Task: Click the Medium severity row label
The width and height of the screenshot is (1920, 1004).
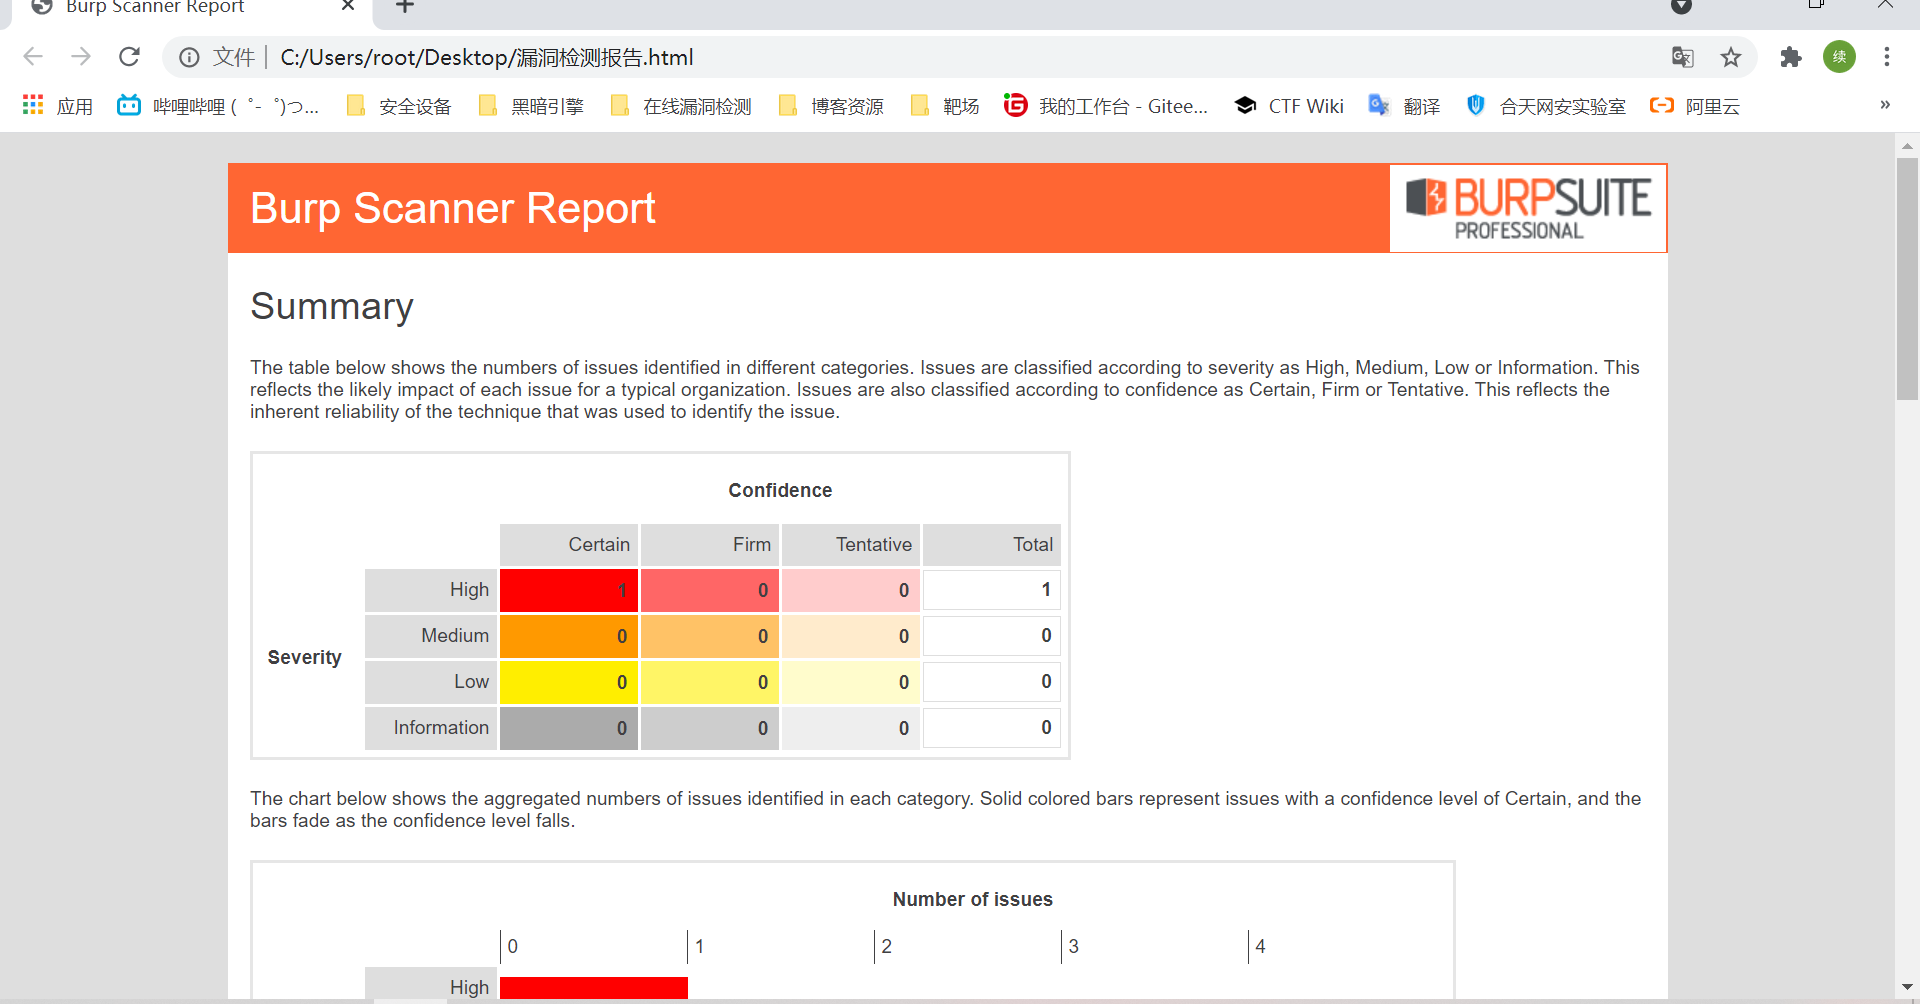Action: [431, 636]
